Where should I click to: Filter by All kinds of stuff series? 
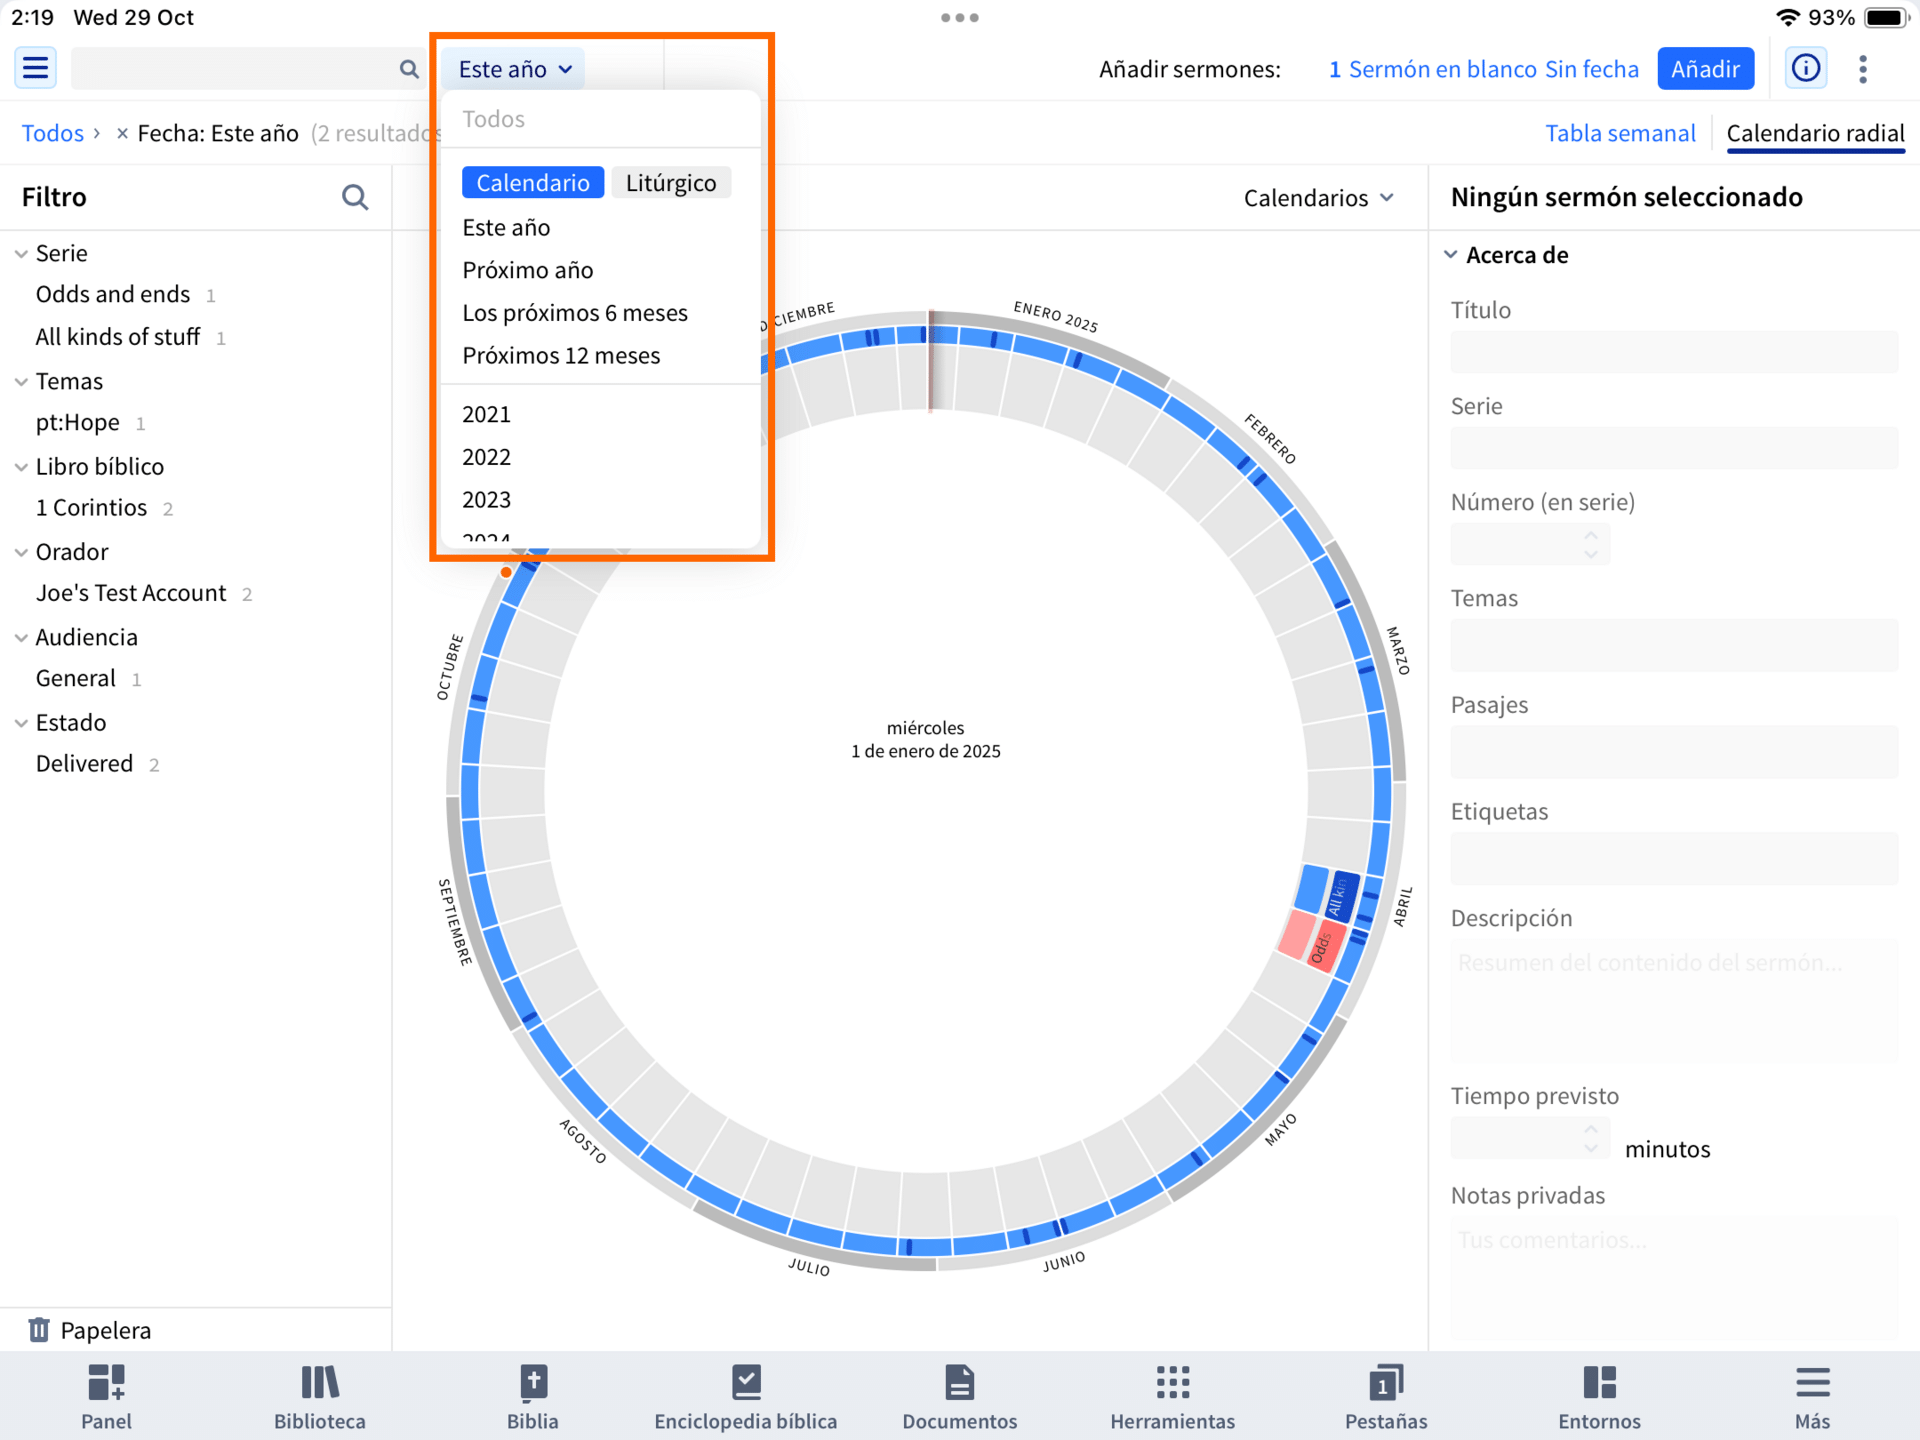[118, 337]
